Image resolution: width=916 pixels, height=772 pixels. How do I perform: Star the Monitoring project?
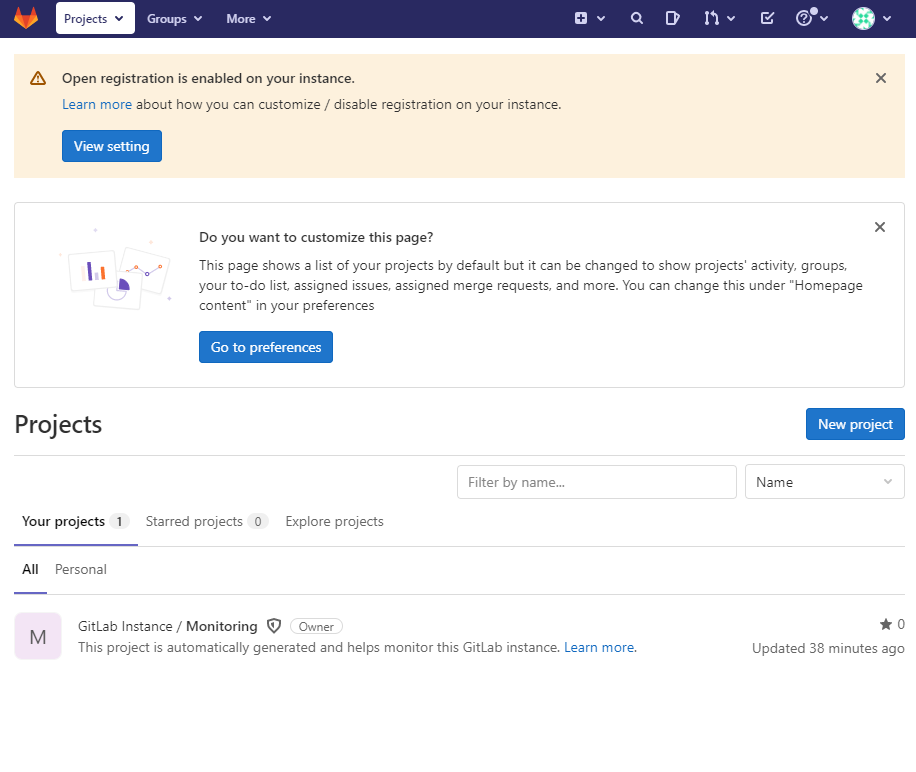(x=884, y=623)
